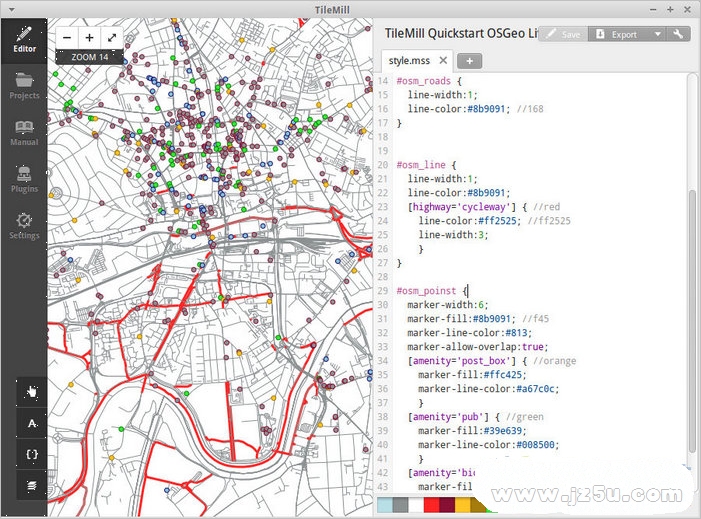Viewport: 701px width, 519px height.
Task: Click the TileMill Quickstart project title
Action: coord(460,34)
